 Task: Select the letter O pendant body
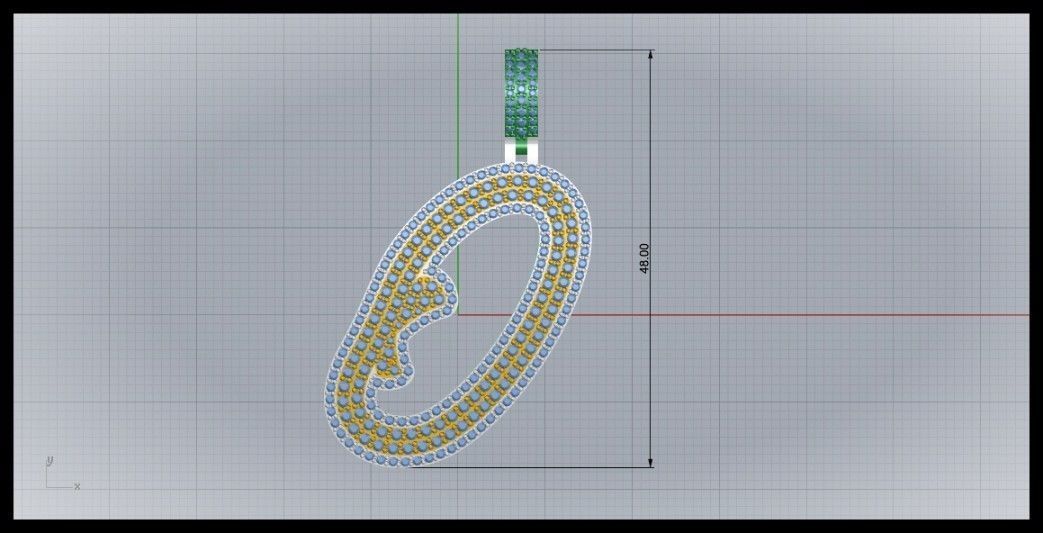[x=458, y=315]
